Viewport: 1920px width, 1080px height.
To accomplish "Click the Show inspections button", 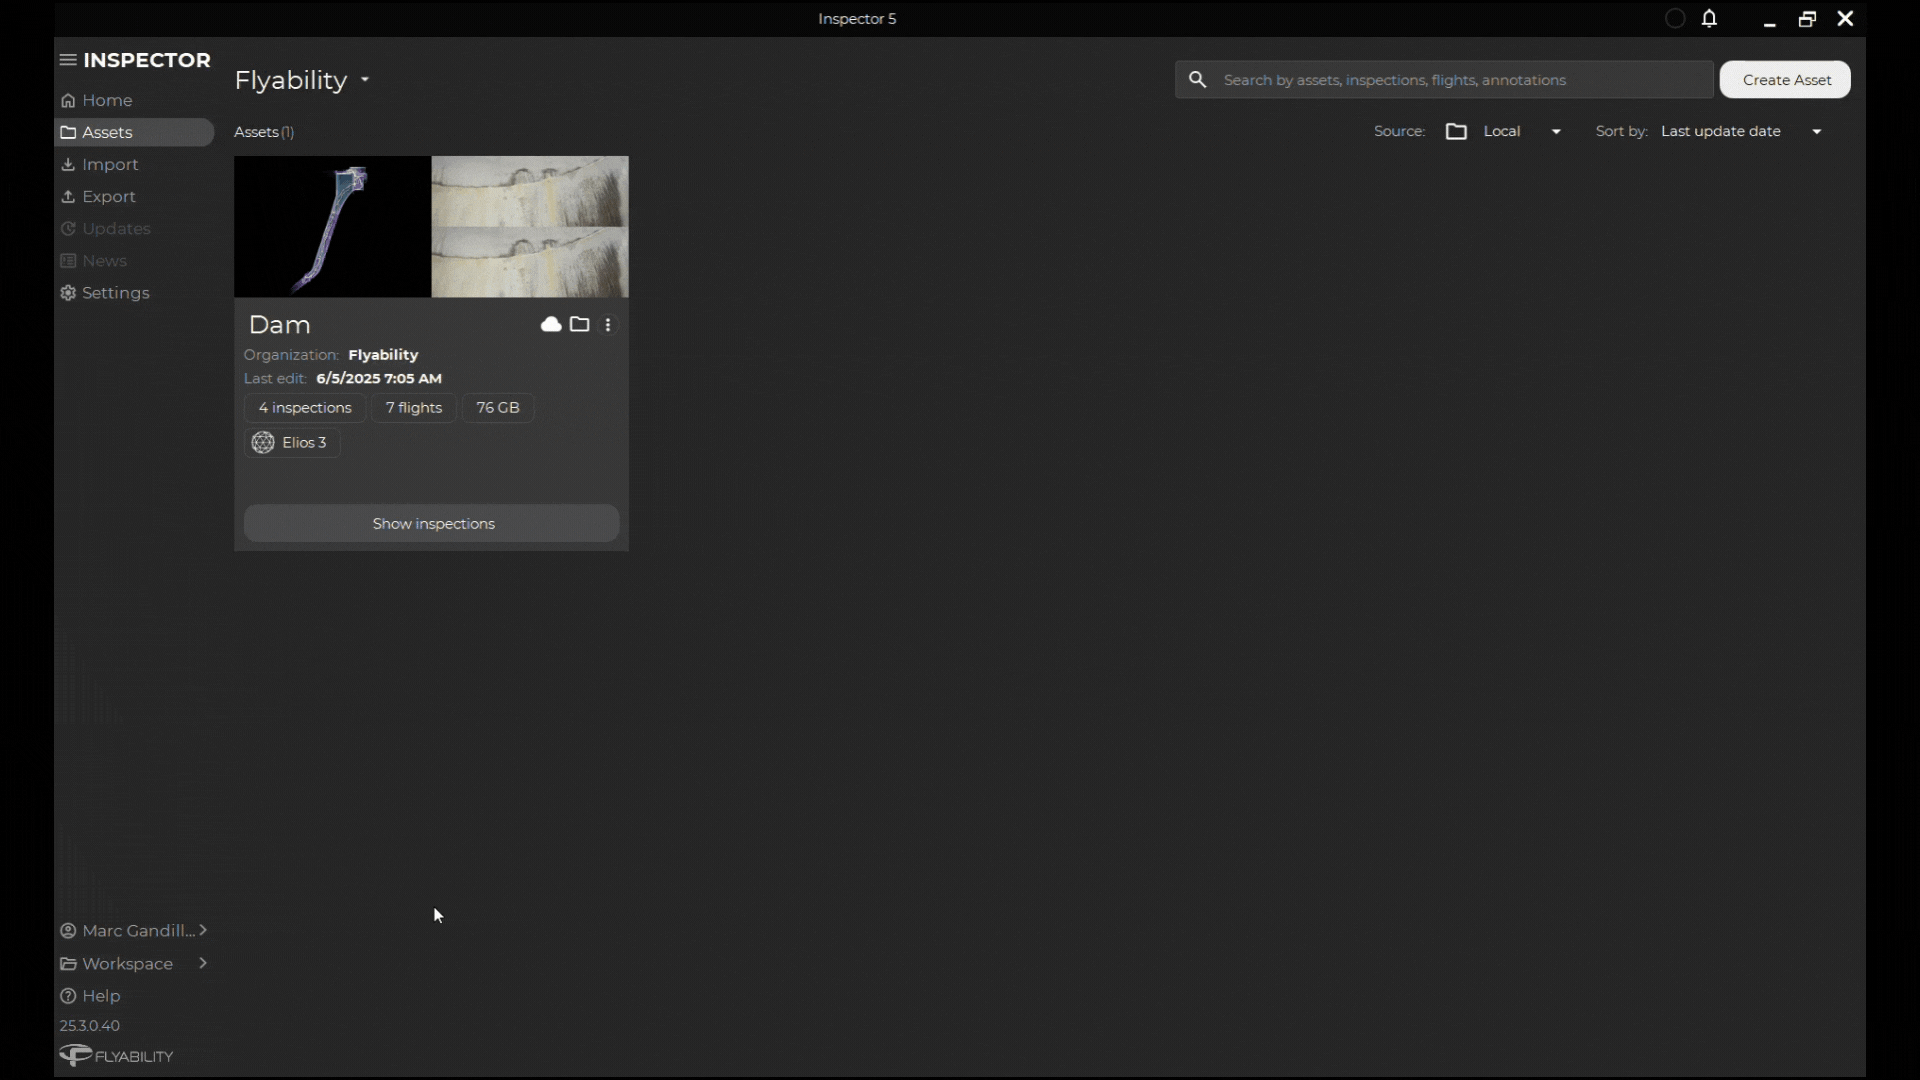I will 432,524.
